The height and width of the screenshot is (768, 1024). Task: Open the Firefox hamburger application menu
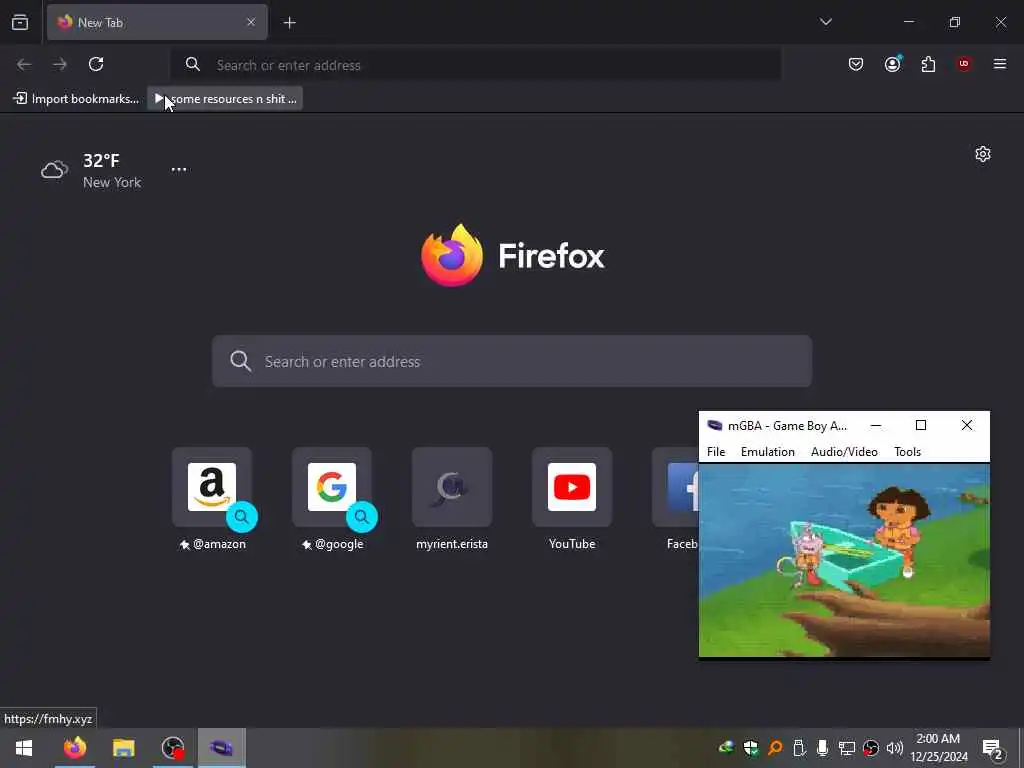coord(1000,64)
